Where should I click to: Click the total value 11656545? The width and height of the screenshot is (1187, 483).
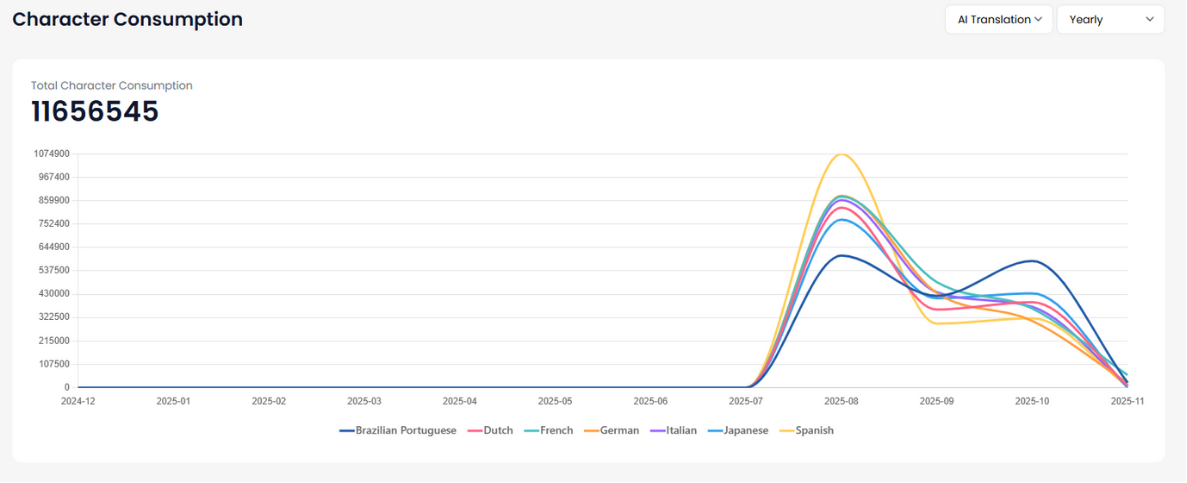coord(95,111)
